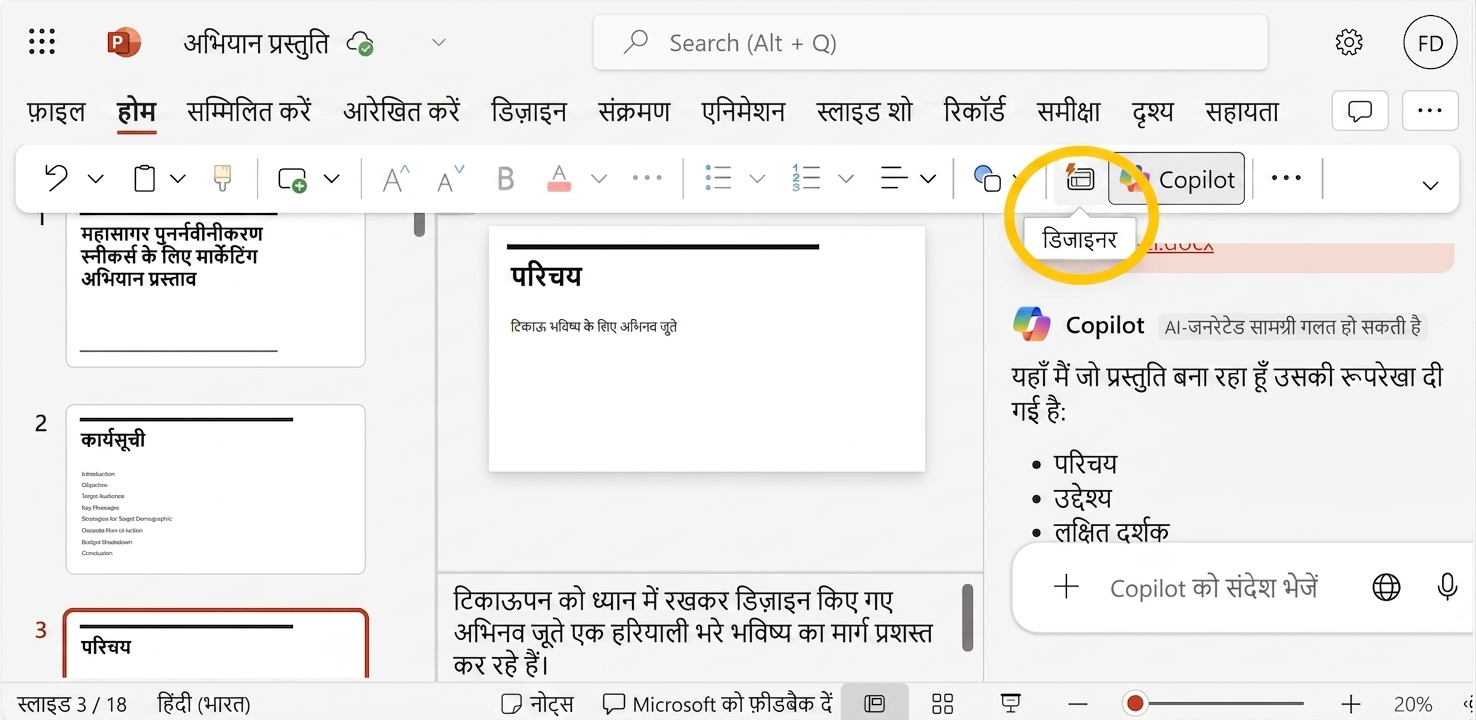1476x720 pixels.
Task: Open the एनिमेशन tab
Action: click(x=743, y=111)
